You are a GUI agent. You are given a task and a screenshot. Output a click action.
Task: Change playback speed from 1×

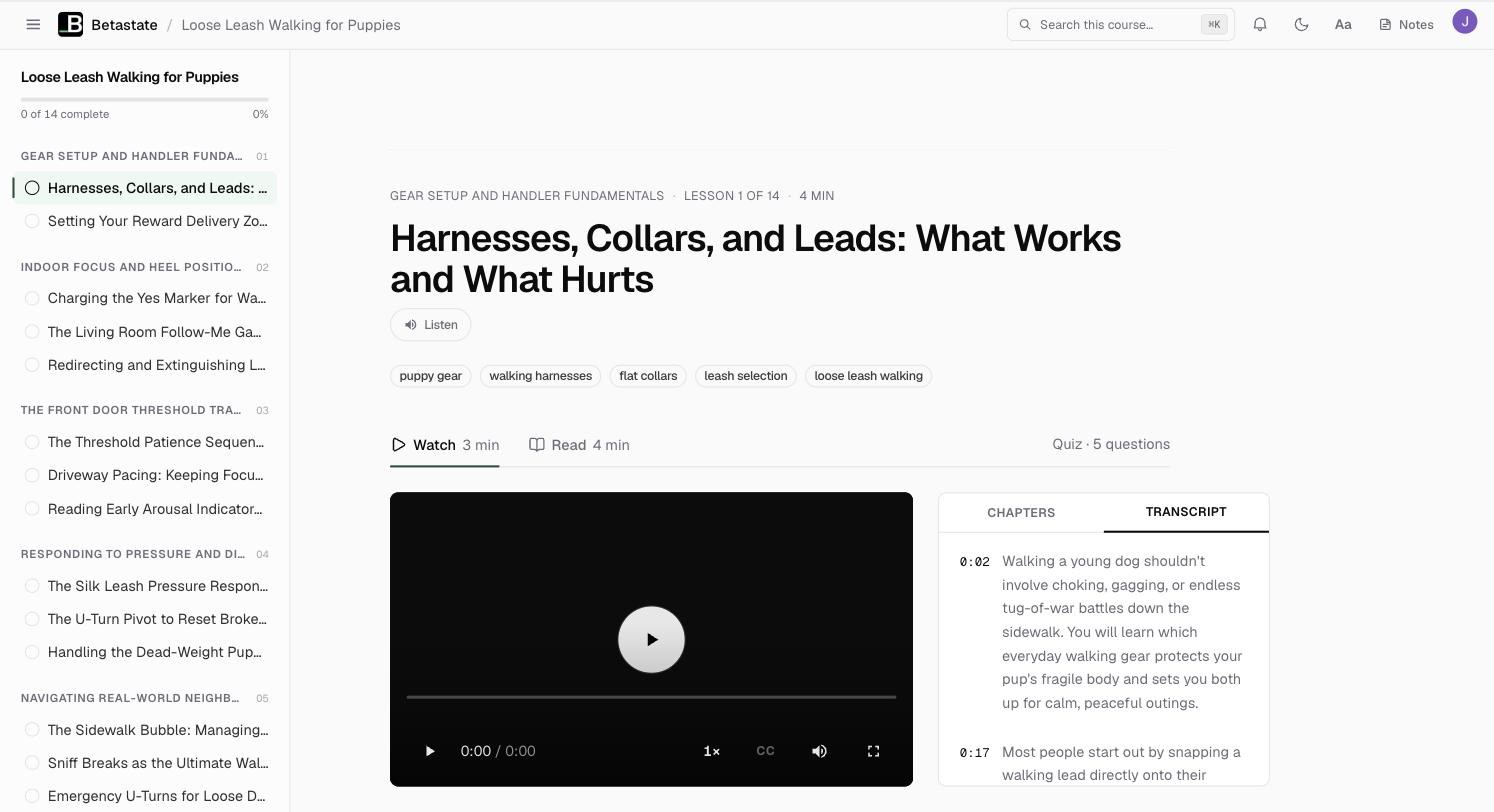tap(712, 751)
